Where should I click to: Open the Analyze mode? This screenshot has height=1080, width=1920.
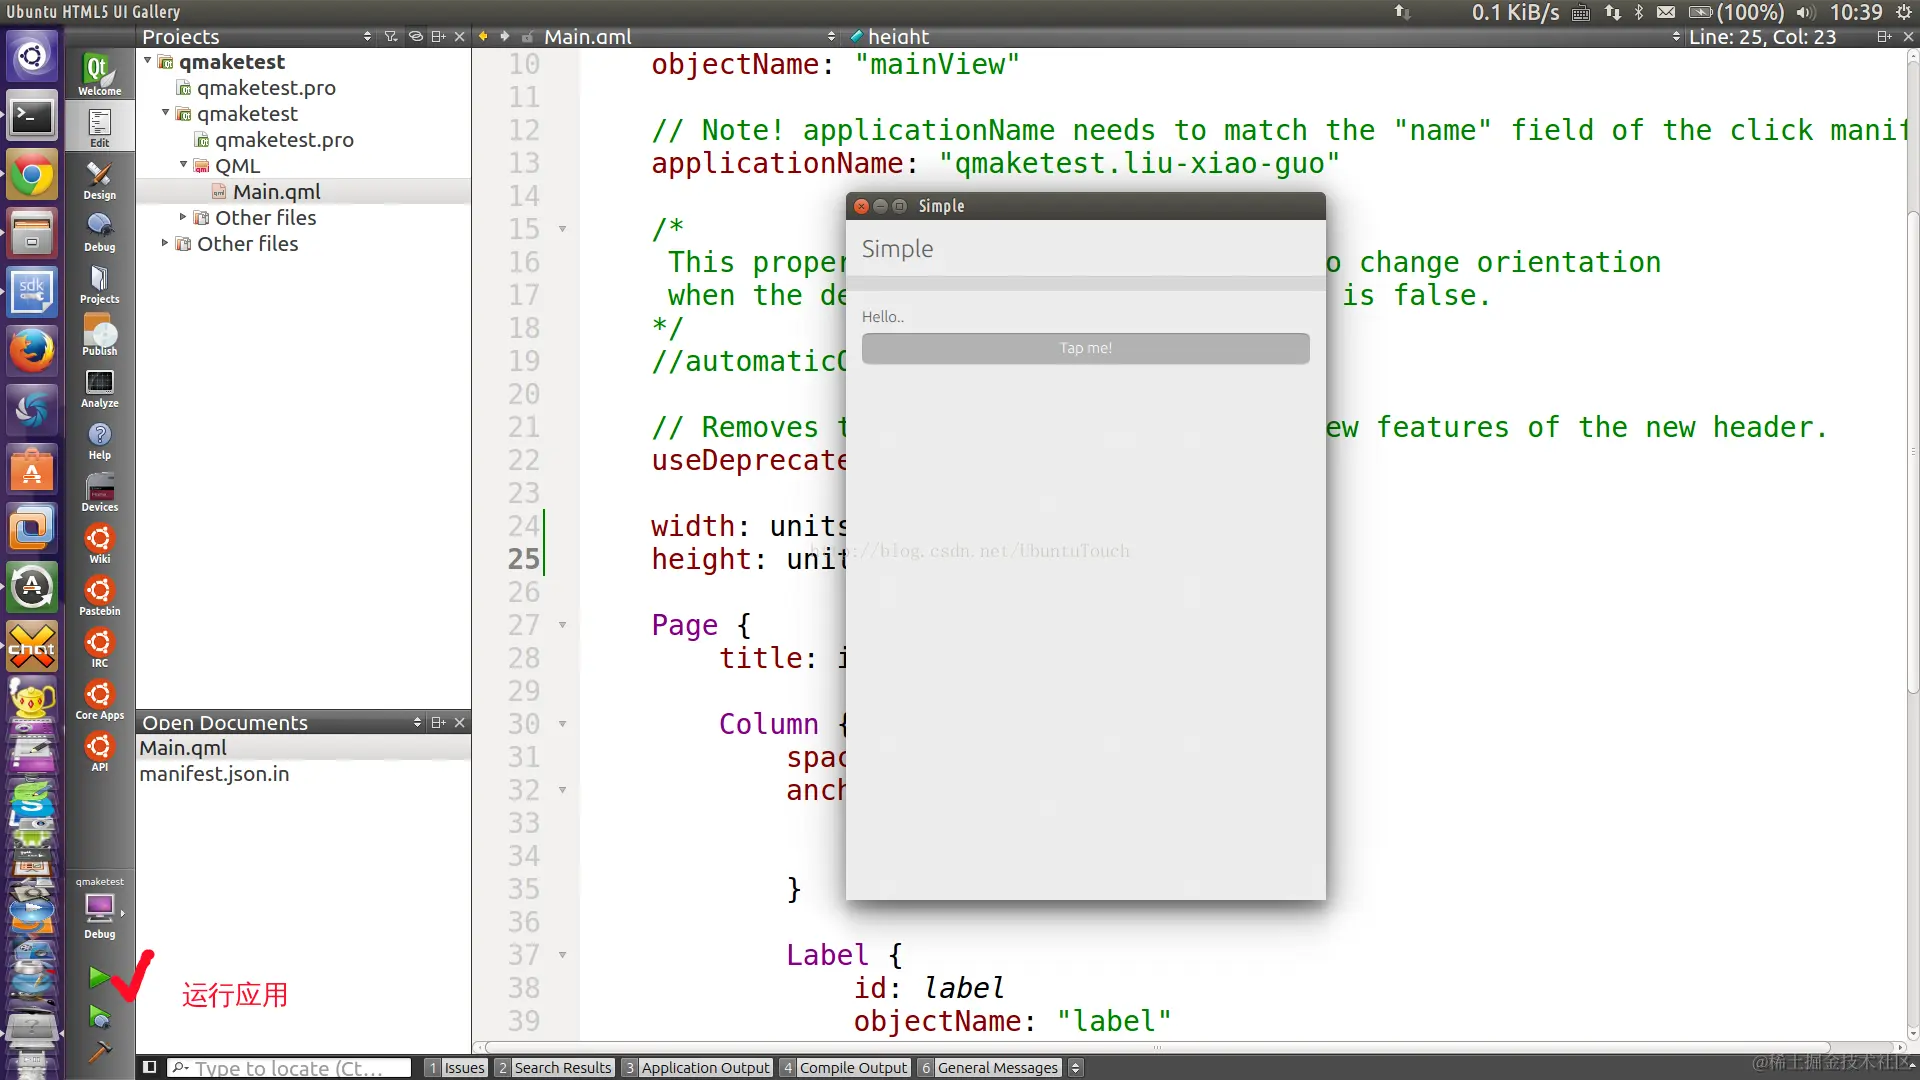point(99,388)
